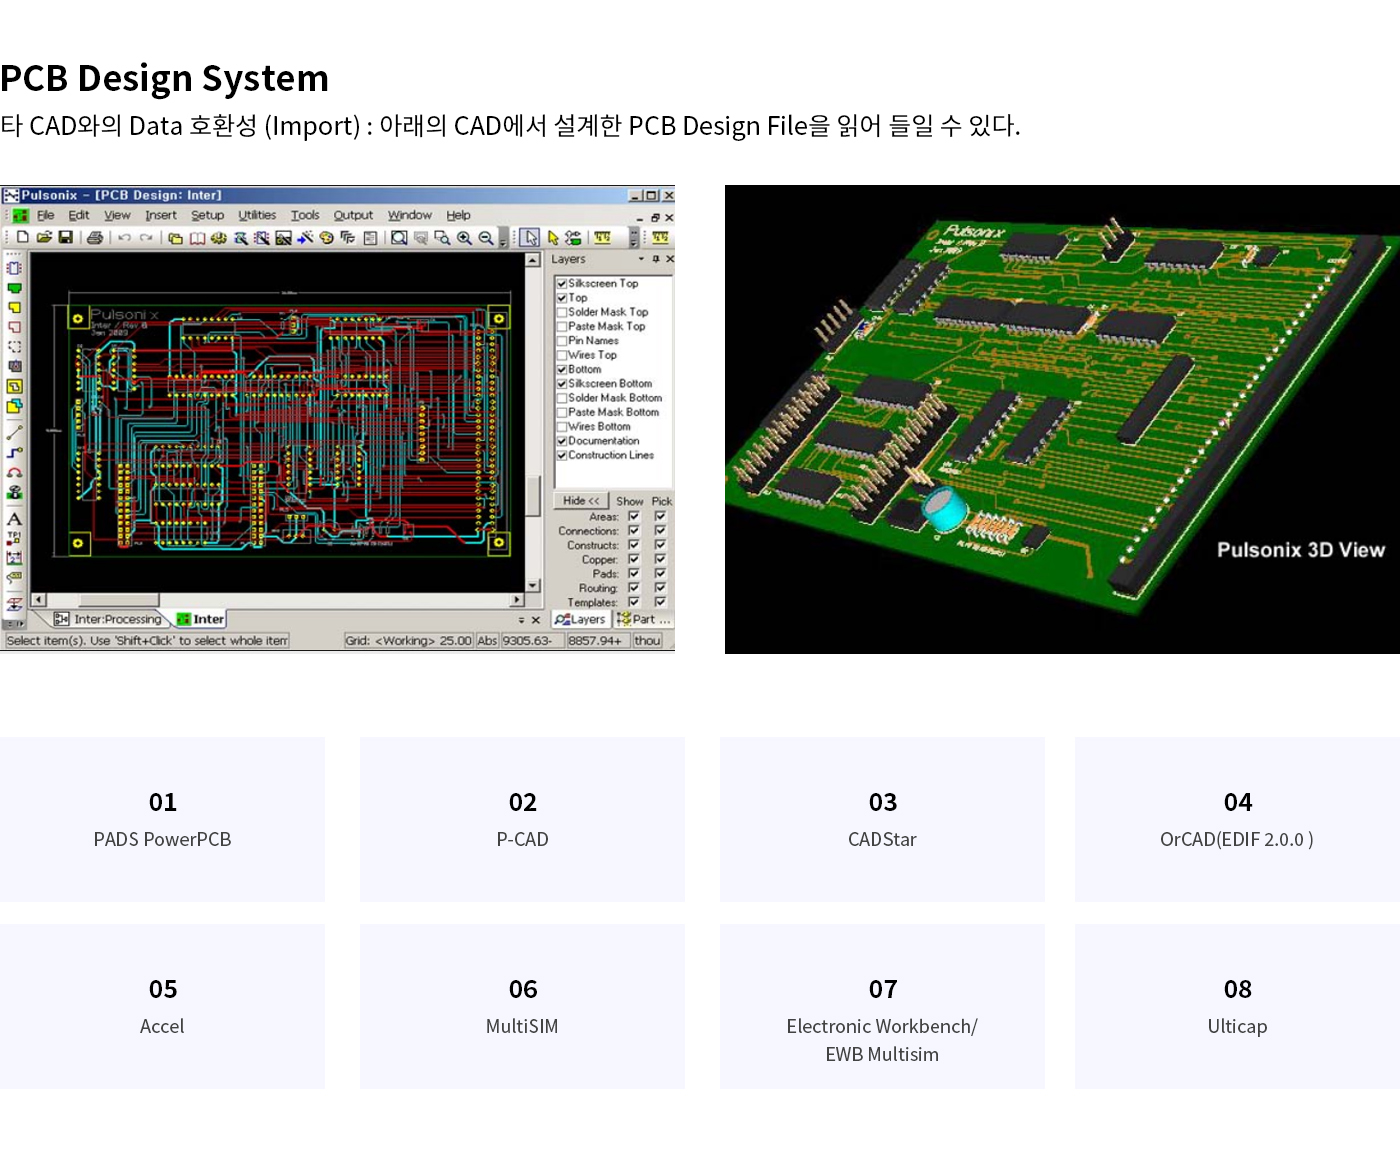Open the Tools menu
This screenshot has height=1152, width=1400.
click(x=305, y=215)
